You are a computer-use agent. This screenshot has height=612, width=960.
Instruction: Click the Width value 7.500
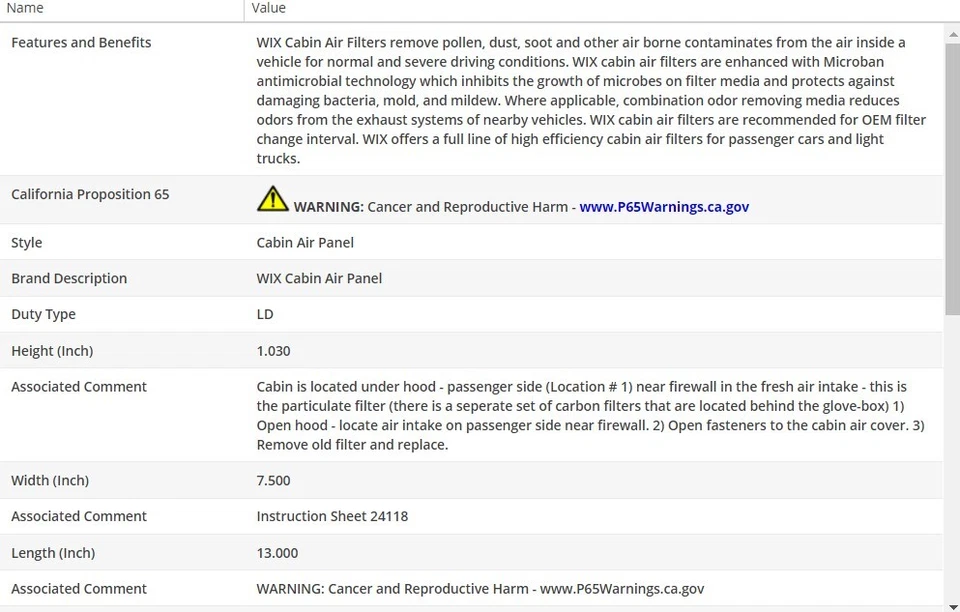point(274,481)
